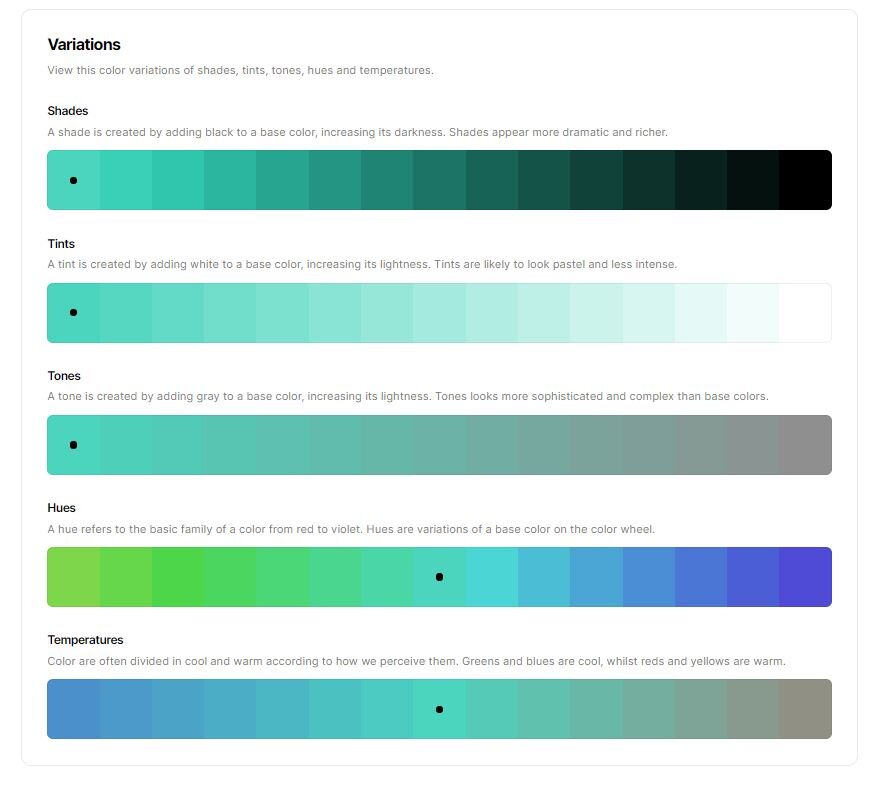Click the "Hues" section heading
884x786 pixels.
click(x=61, y=507)
